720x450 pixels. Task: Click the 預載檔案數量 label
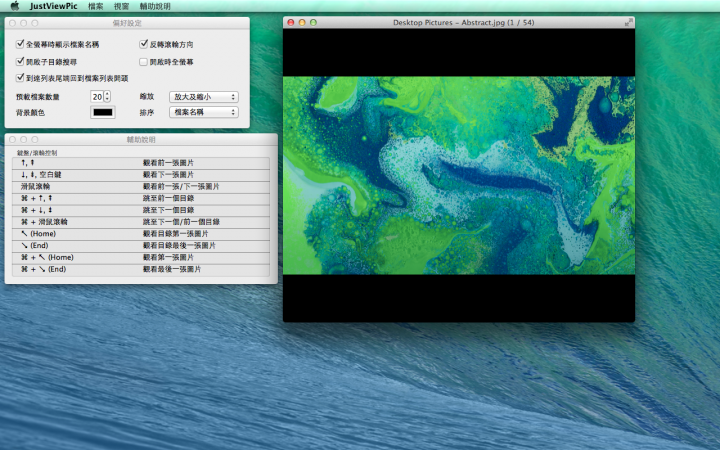click(x=38, y=97)
